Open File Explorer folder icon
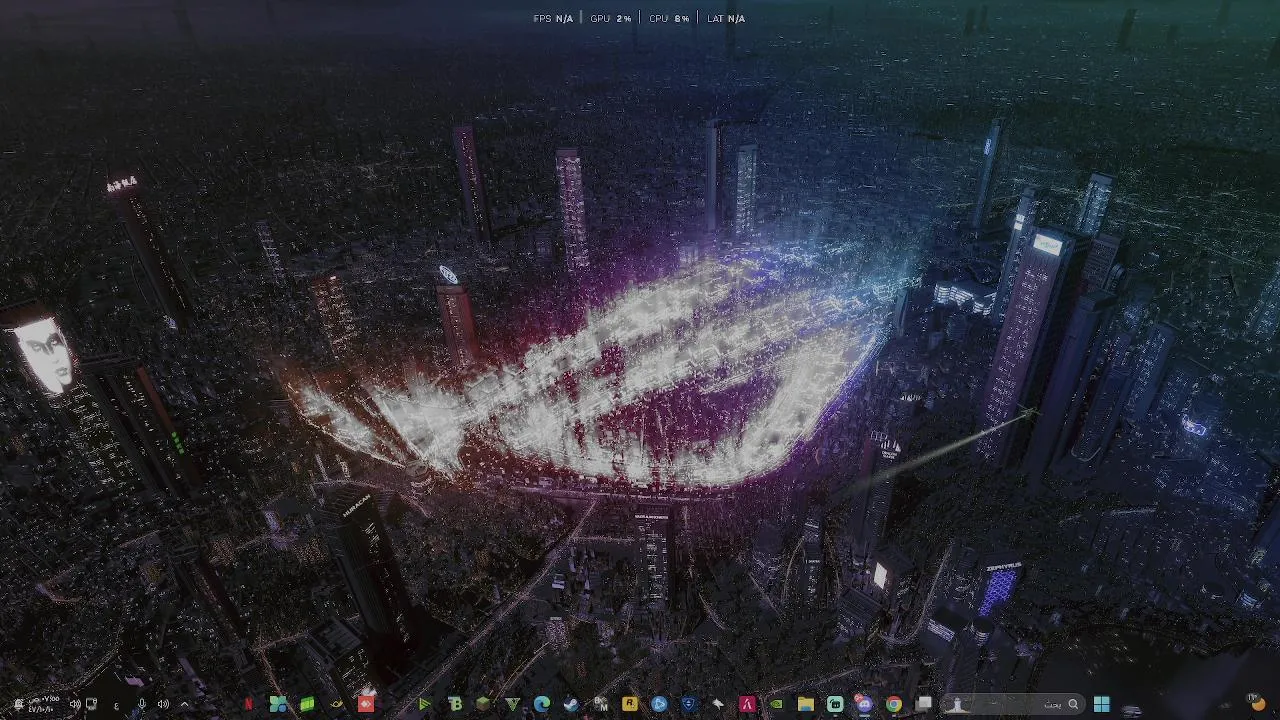The width and height of the screenshot is (1280, 720). (x=806, y=704)
